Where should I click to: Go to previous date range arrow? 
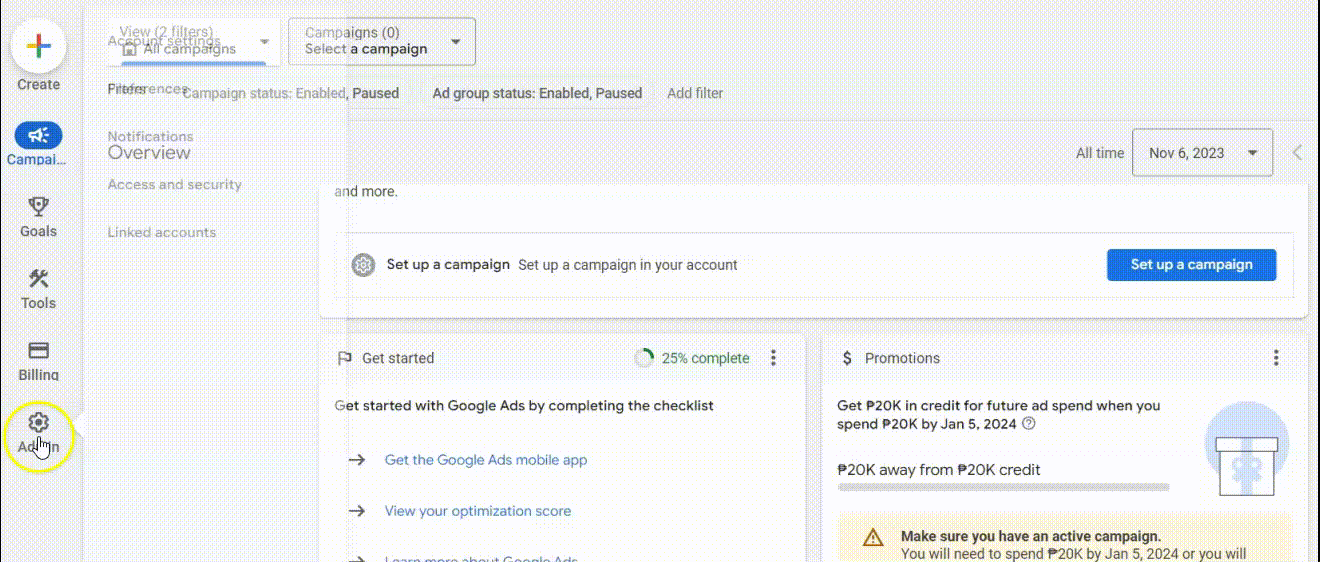tap(1297, 153)
